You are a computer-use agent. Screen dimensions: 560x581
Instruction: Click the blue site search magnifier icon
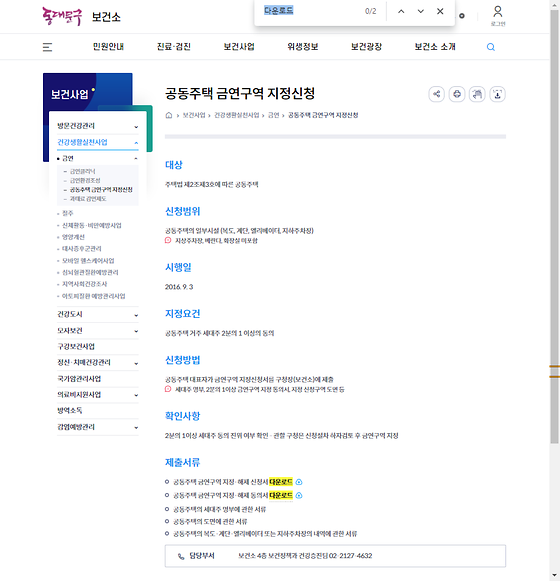tap(491, 47)
